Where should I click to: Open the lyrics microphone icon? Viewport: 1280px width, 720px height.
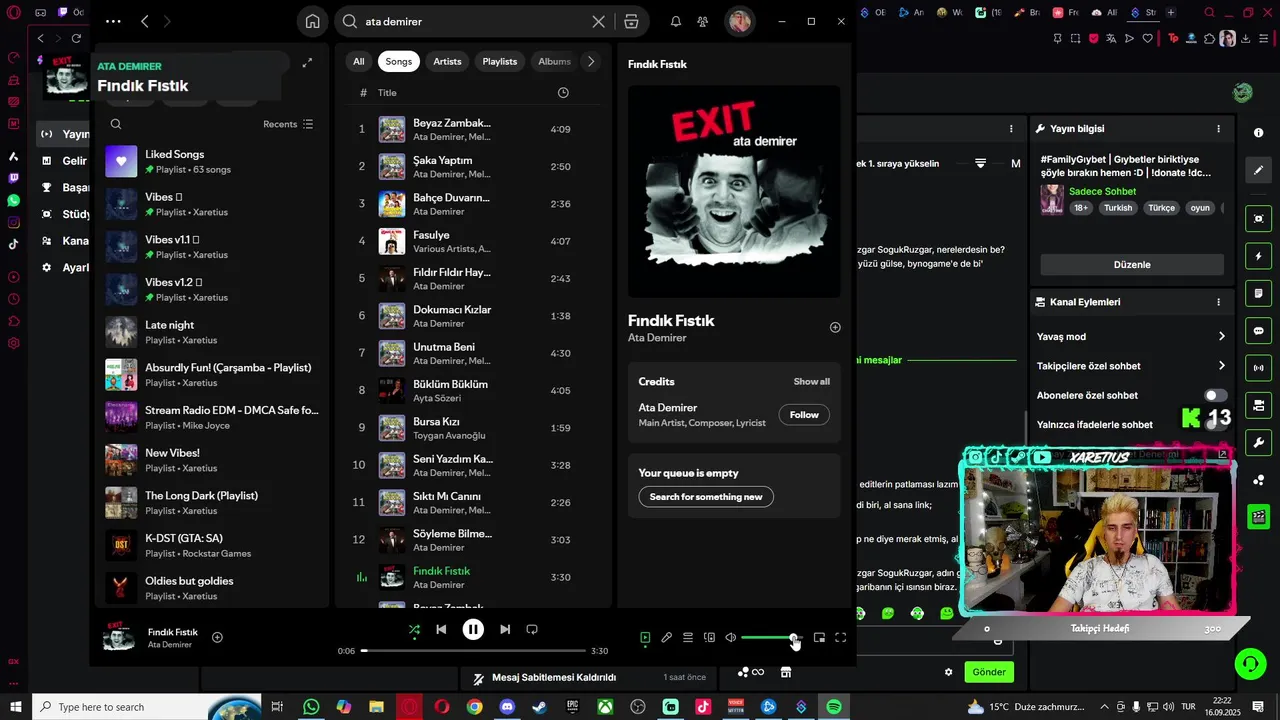[x=667, y=637]
